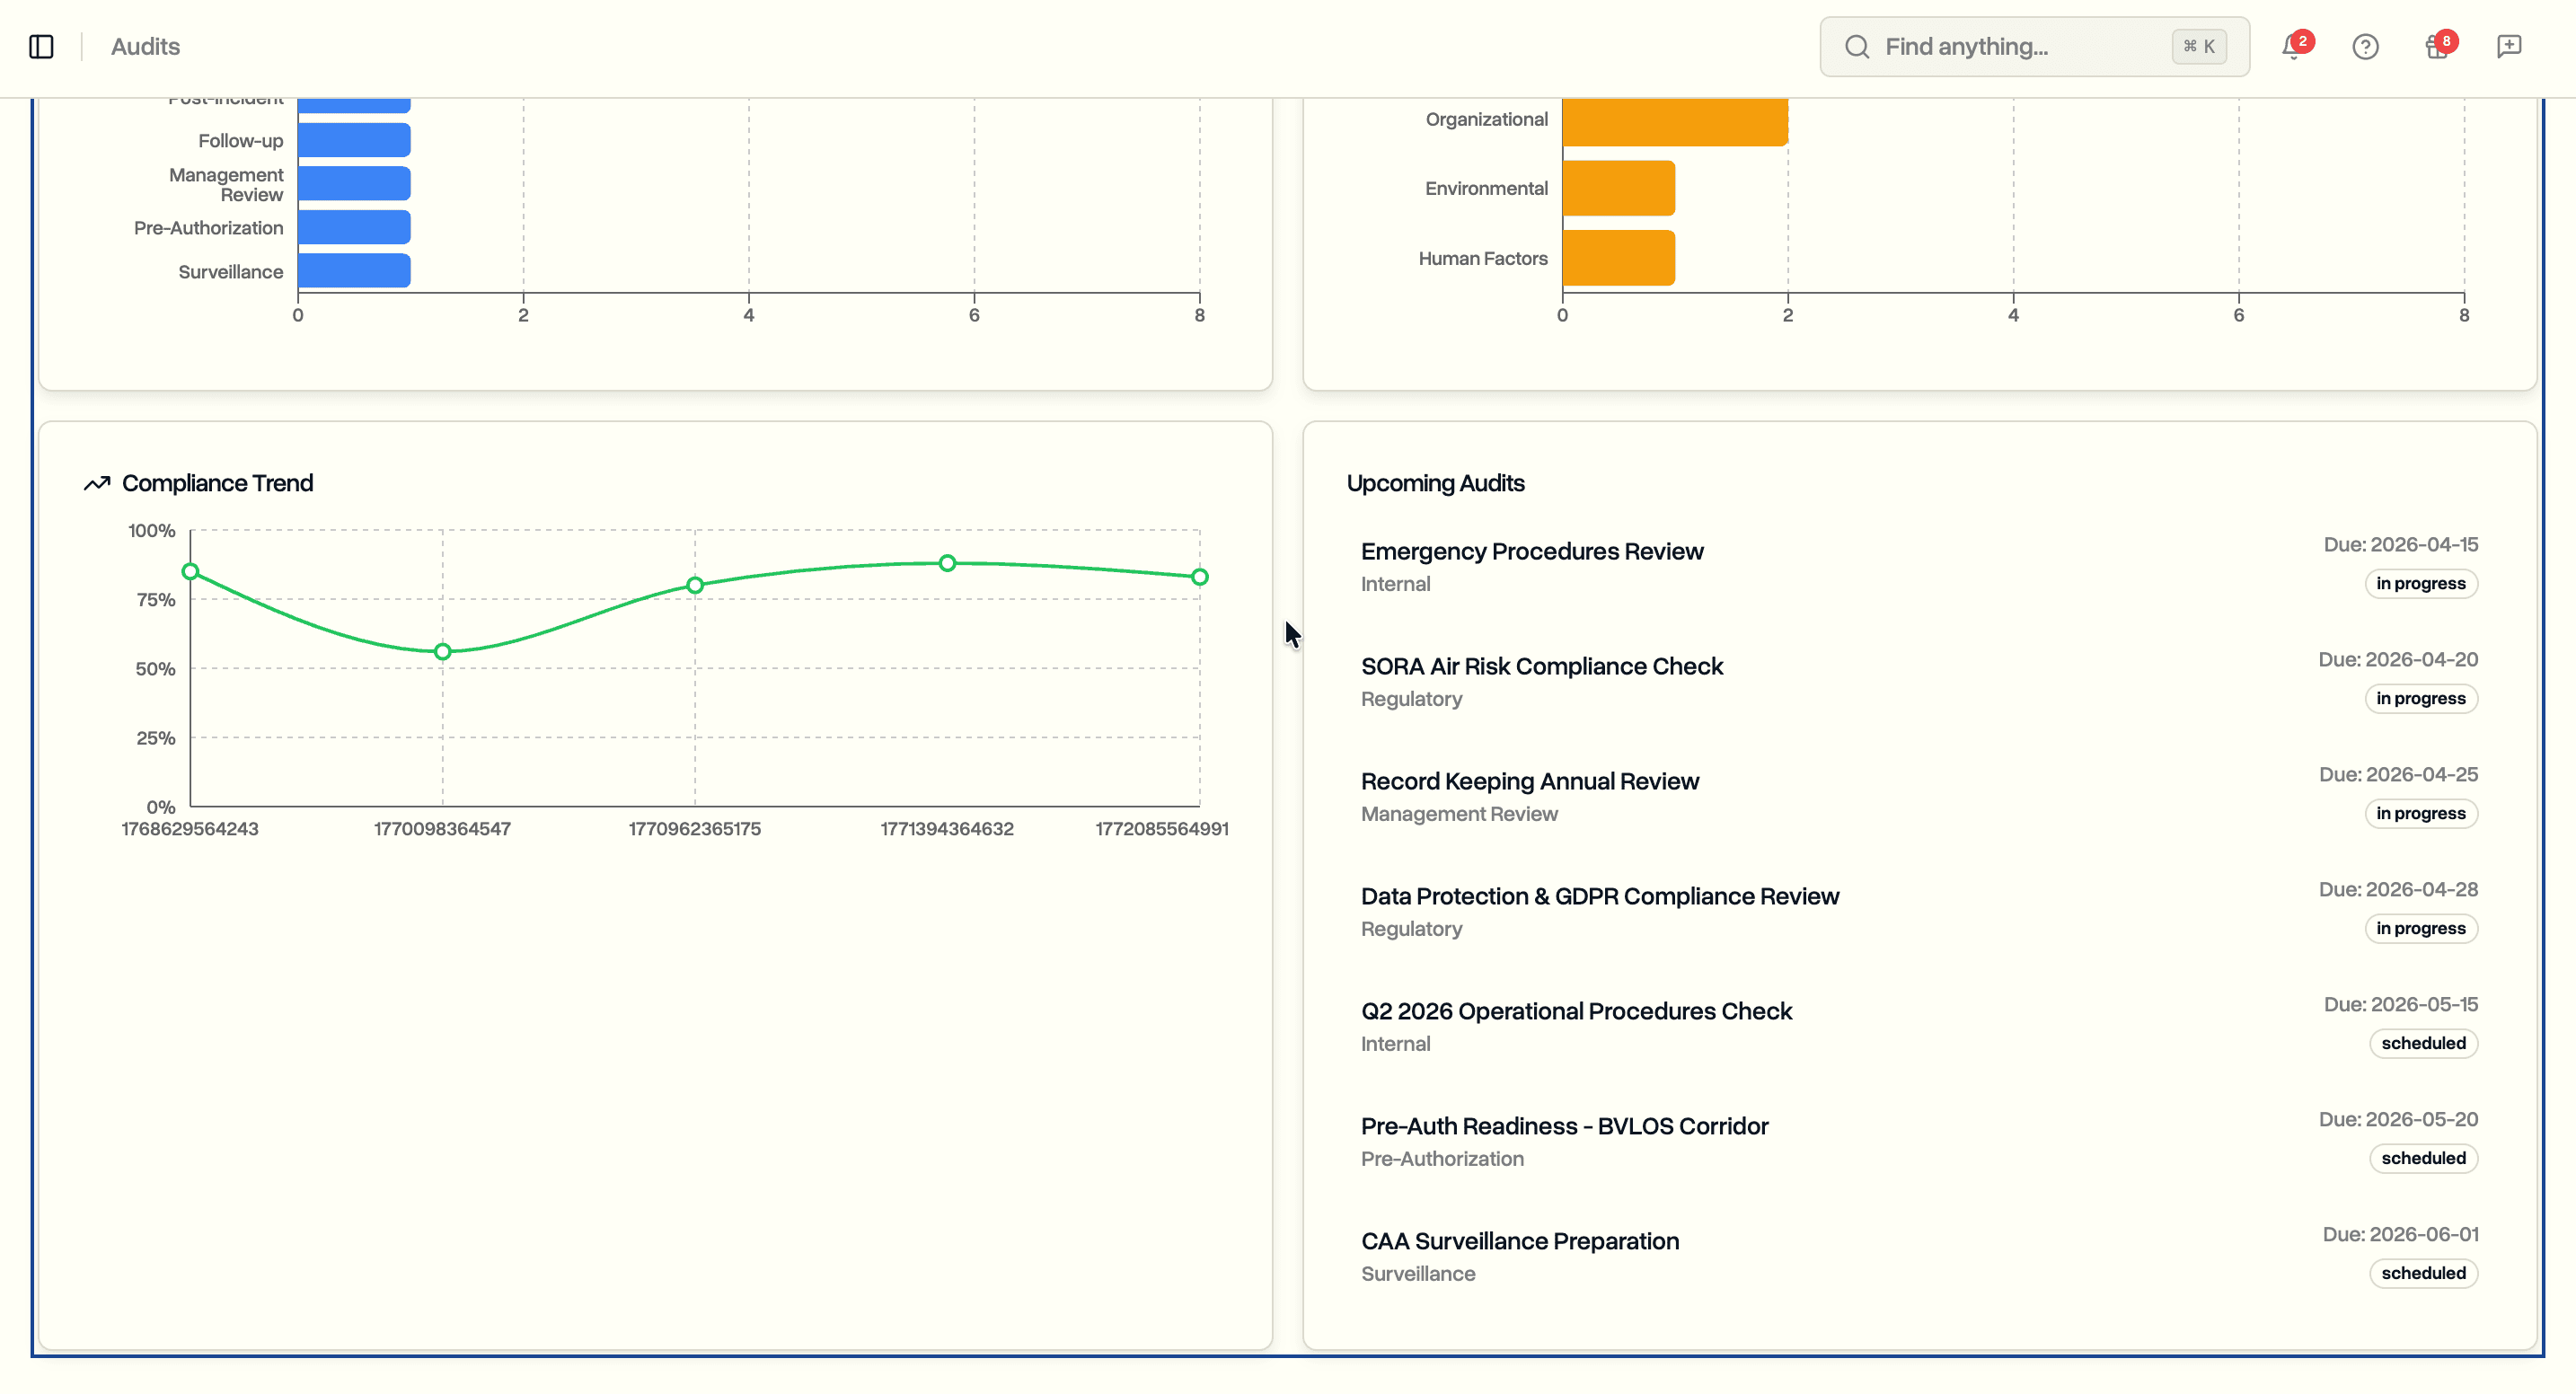This screenshot has height=1394, width=2576.
Task: Select the Organizational bar in the category chart
Action: point(1673,122)
